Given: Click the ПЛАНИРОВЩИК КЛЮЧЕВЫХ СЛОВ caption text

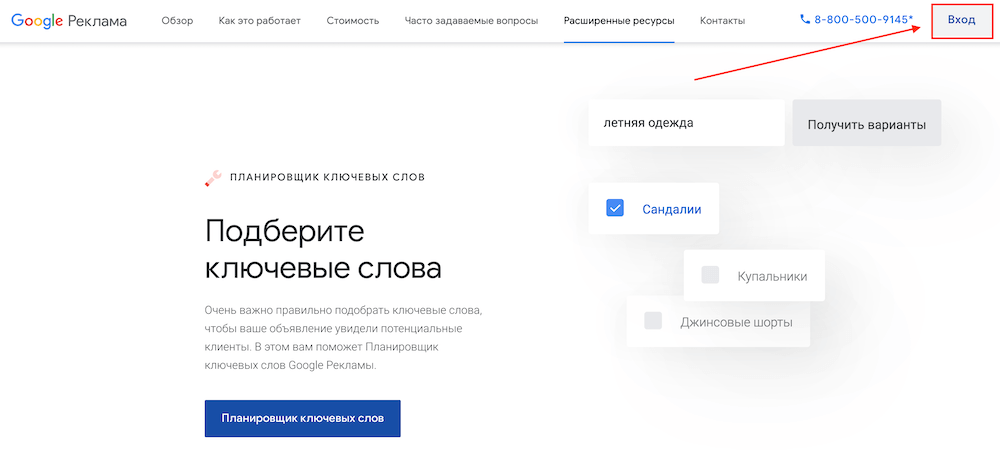Looking at the screenshot, I should tap(327, 177).
